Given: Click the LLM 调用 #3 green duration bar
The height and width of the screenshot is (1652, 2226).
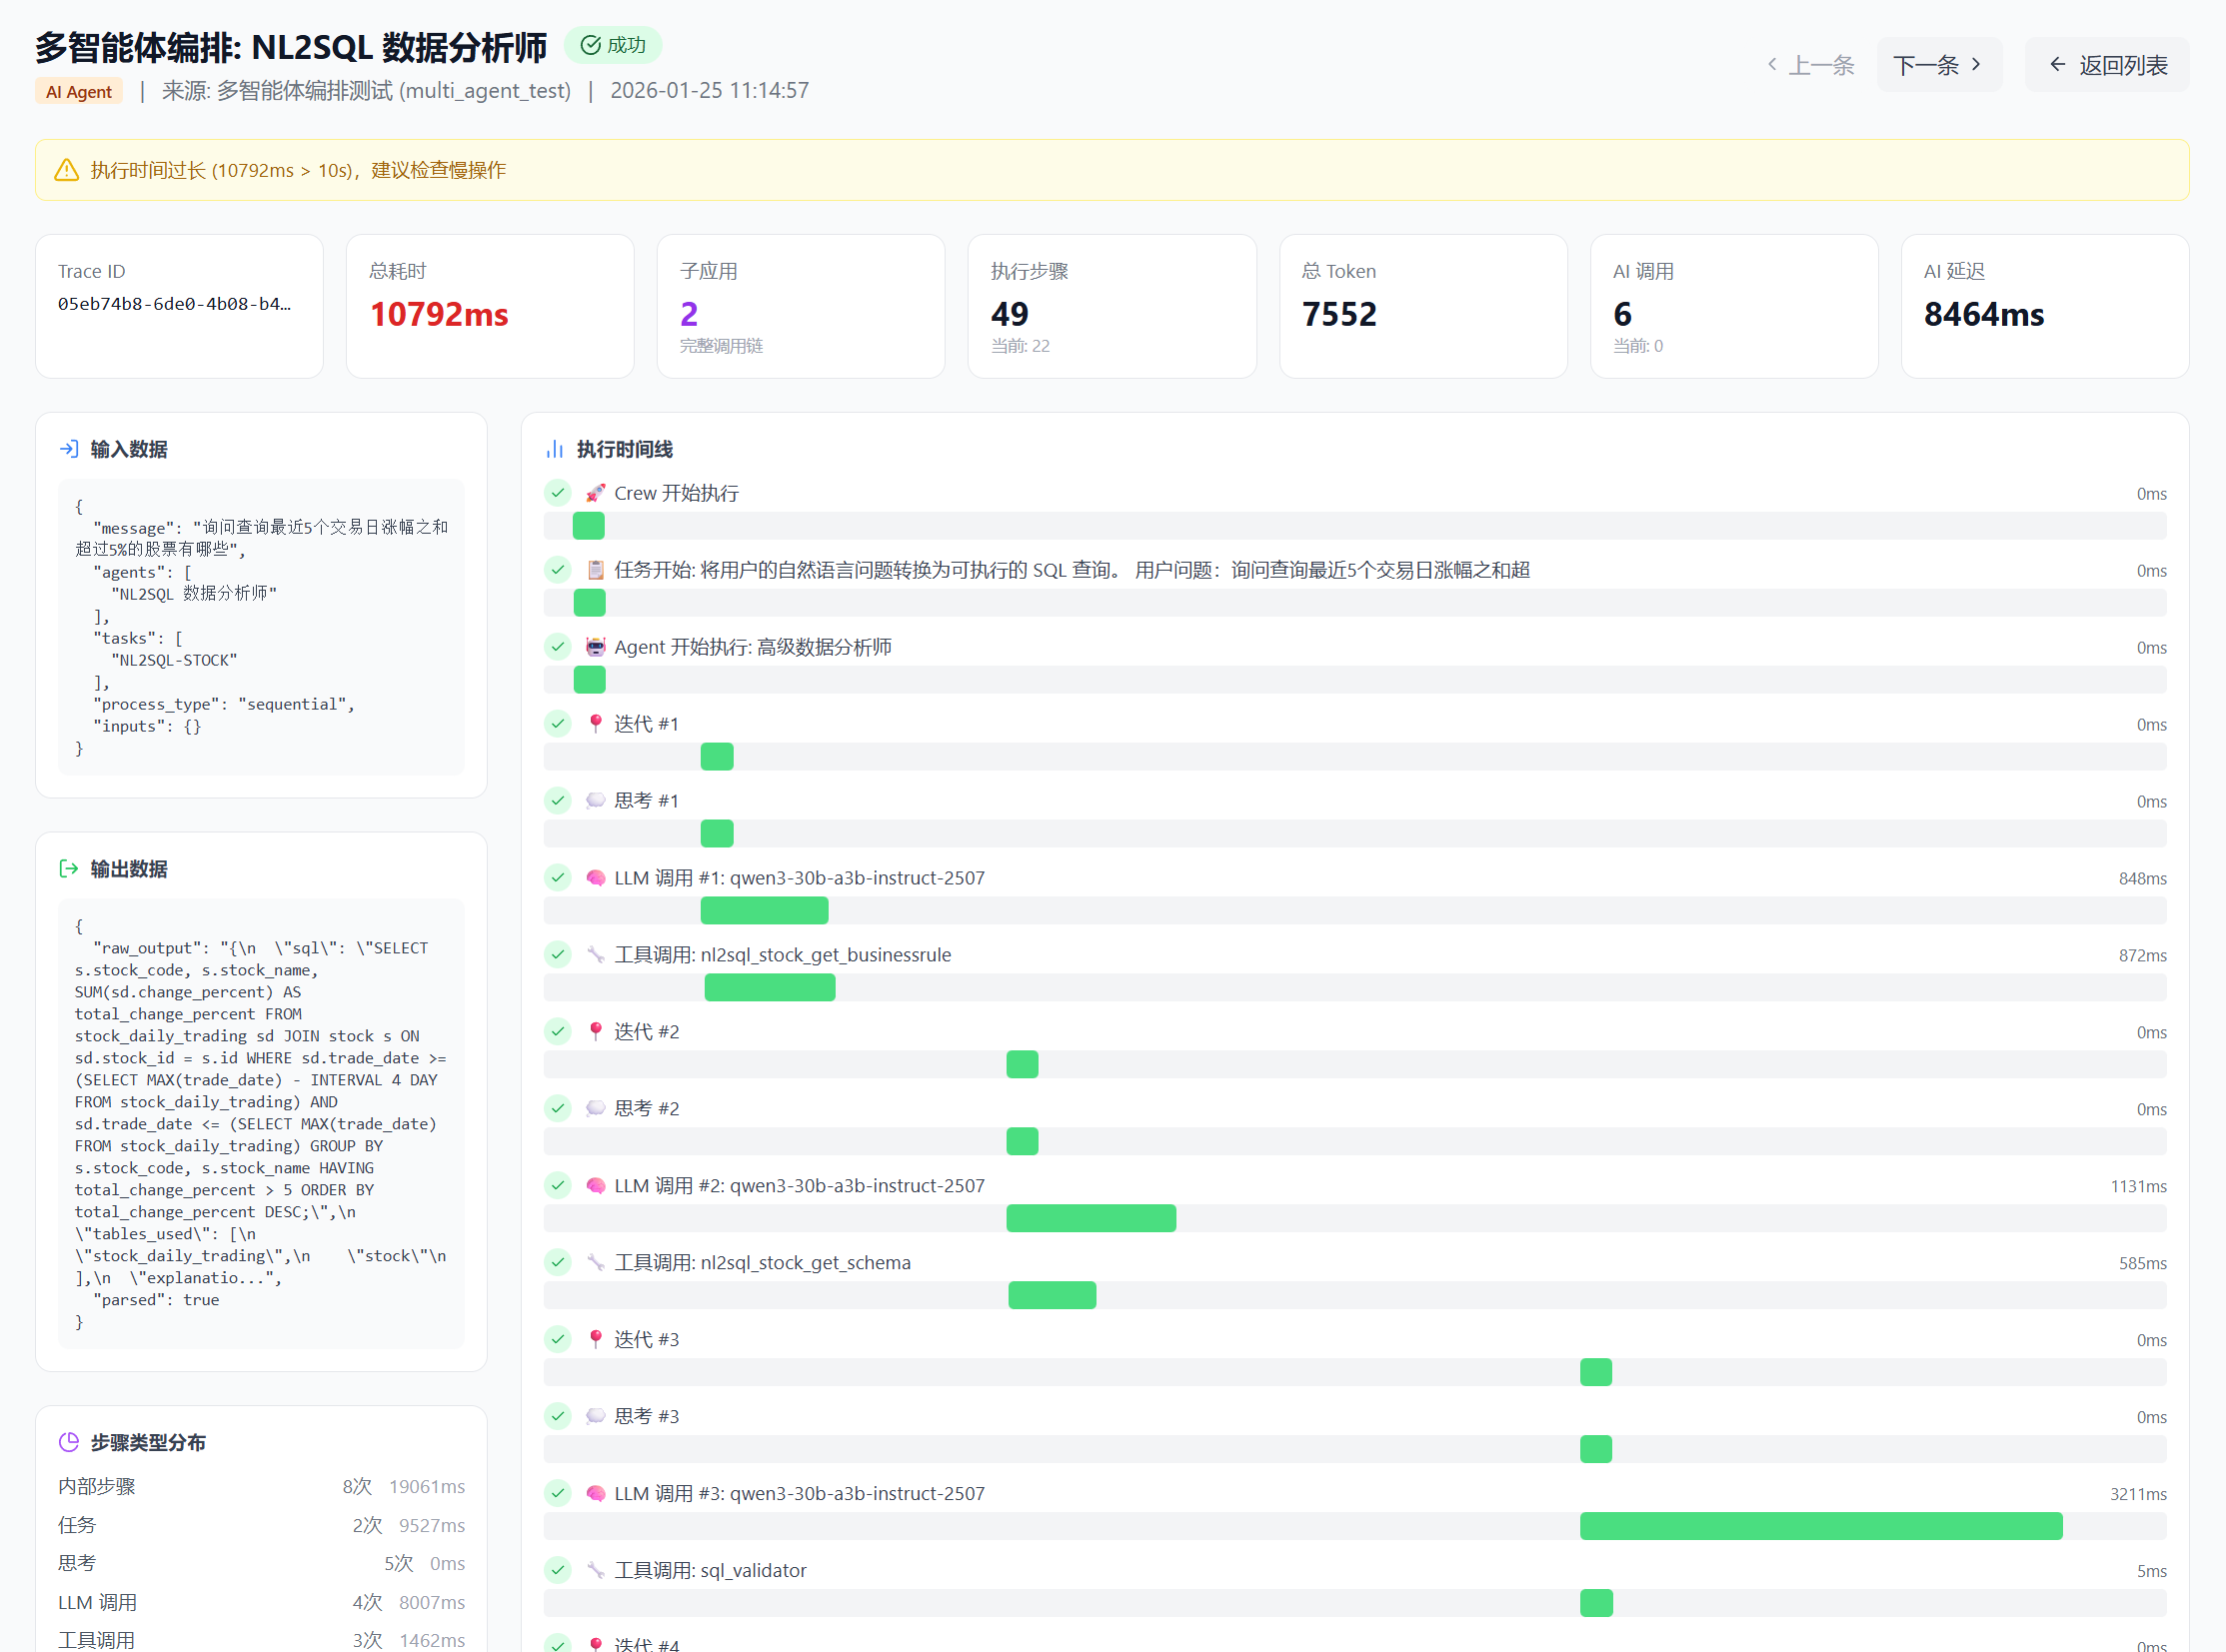Looking at the screenshot, I should tap(1820, 1526).
